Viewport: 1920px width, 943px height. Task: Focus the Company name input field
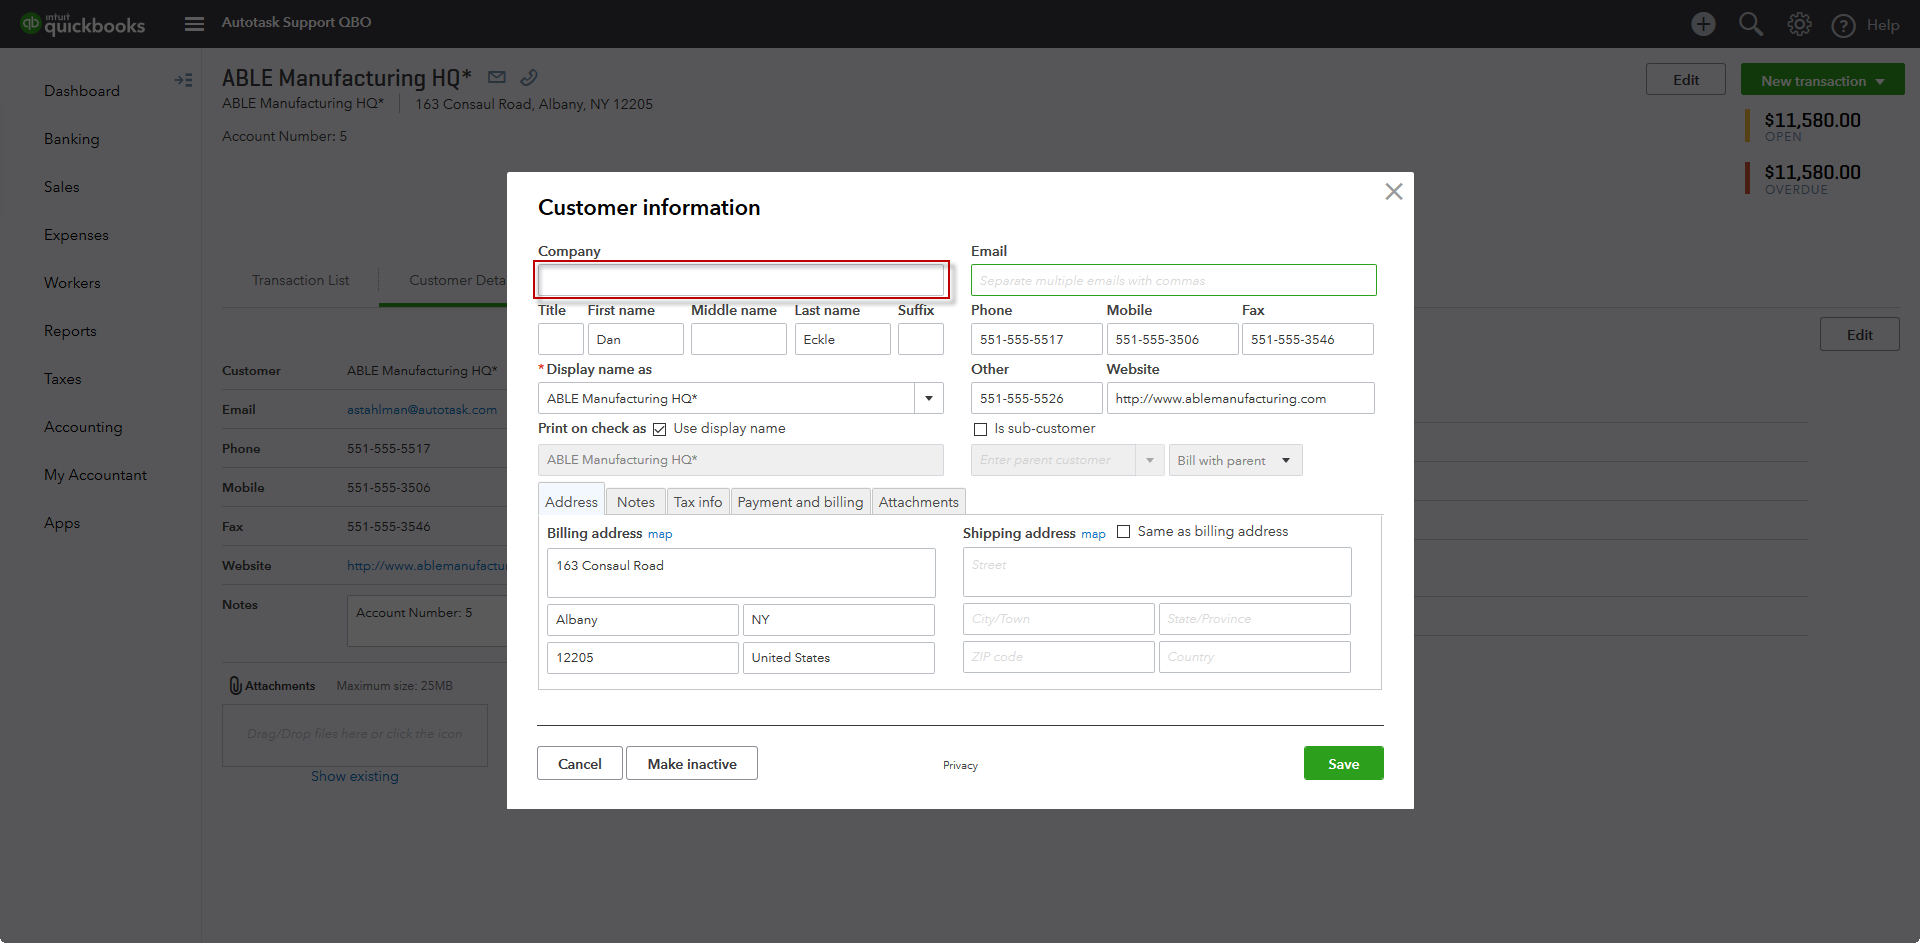[x=741, y=280]
